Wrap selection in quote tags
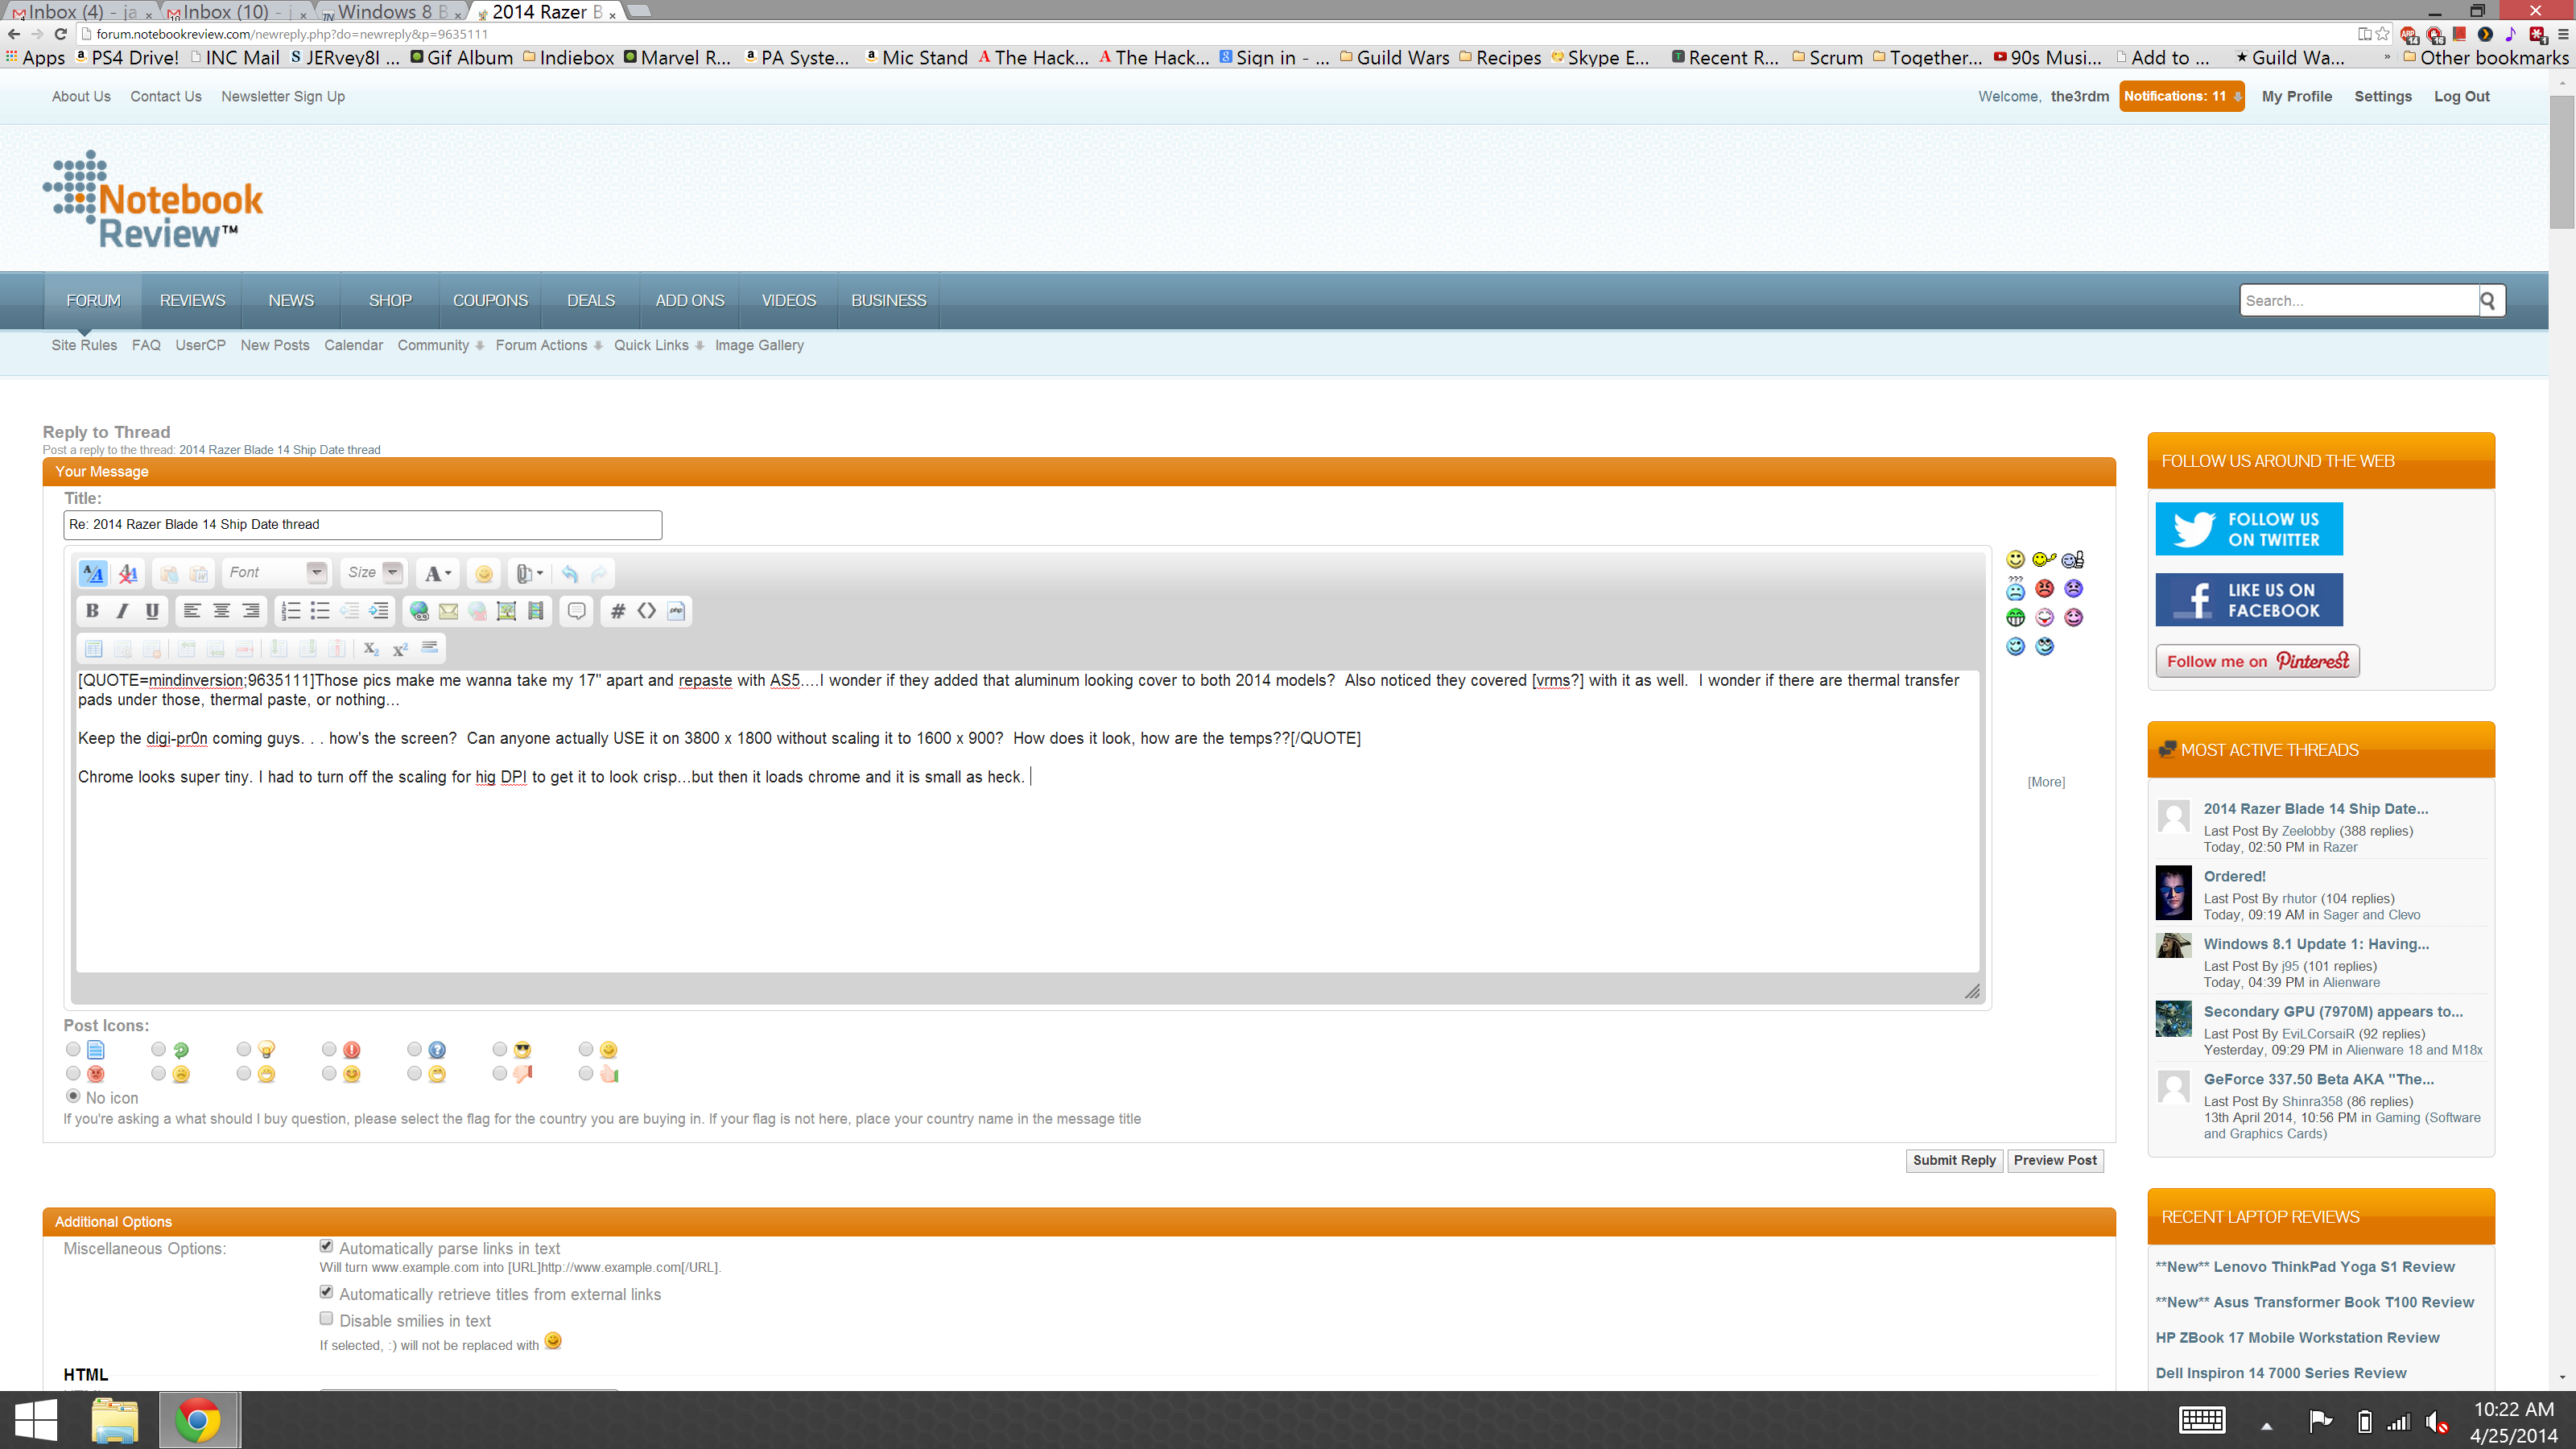This screenshot has width=2576, height=1449. click(x=577, y=611)
